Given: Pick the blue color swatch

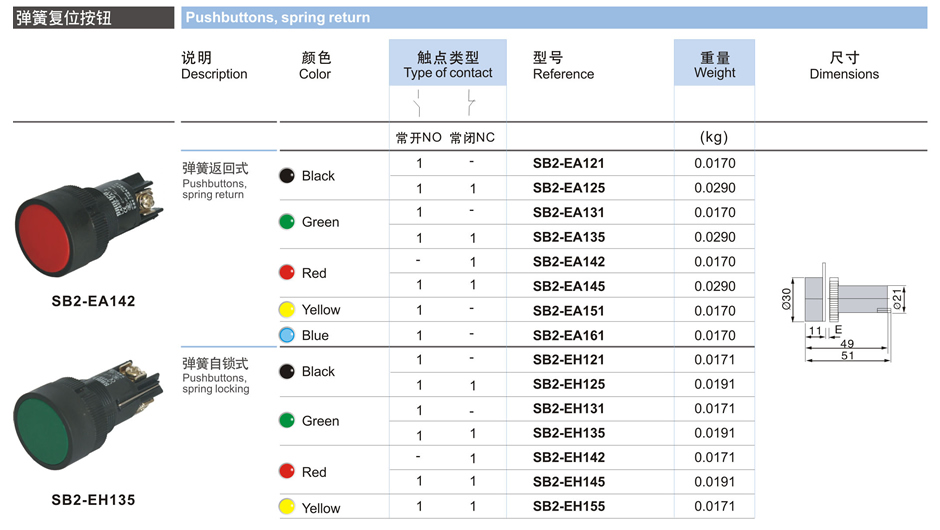Looking at the screenshot, I should click(287, 335).
